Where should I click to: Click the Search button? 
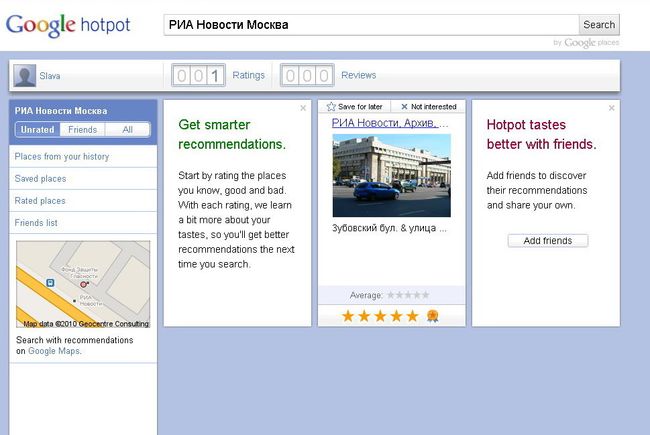point(599,25)
